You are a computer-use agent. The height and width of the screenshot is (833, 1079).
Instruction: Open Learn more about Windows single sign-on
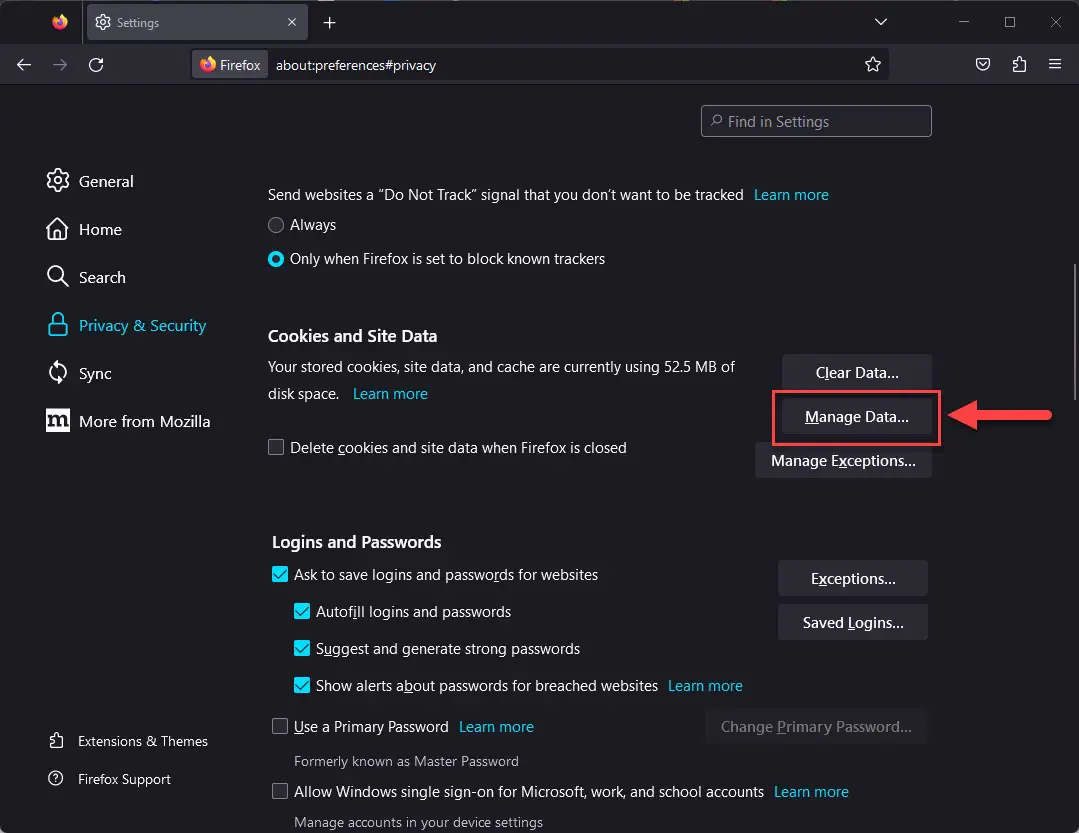tap(811, 792)
